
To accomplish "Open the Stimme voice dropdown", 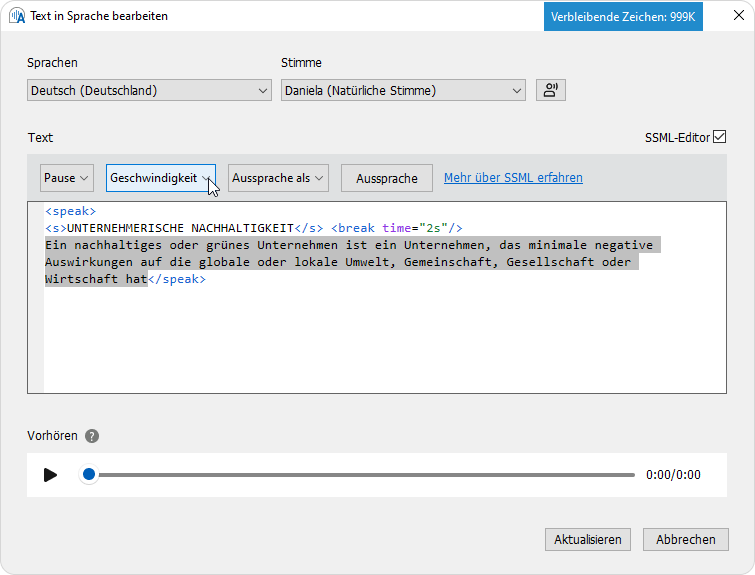I will click(403, 90).
